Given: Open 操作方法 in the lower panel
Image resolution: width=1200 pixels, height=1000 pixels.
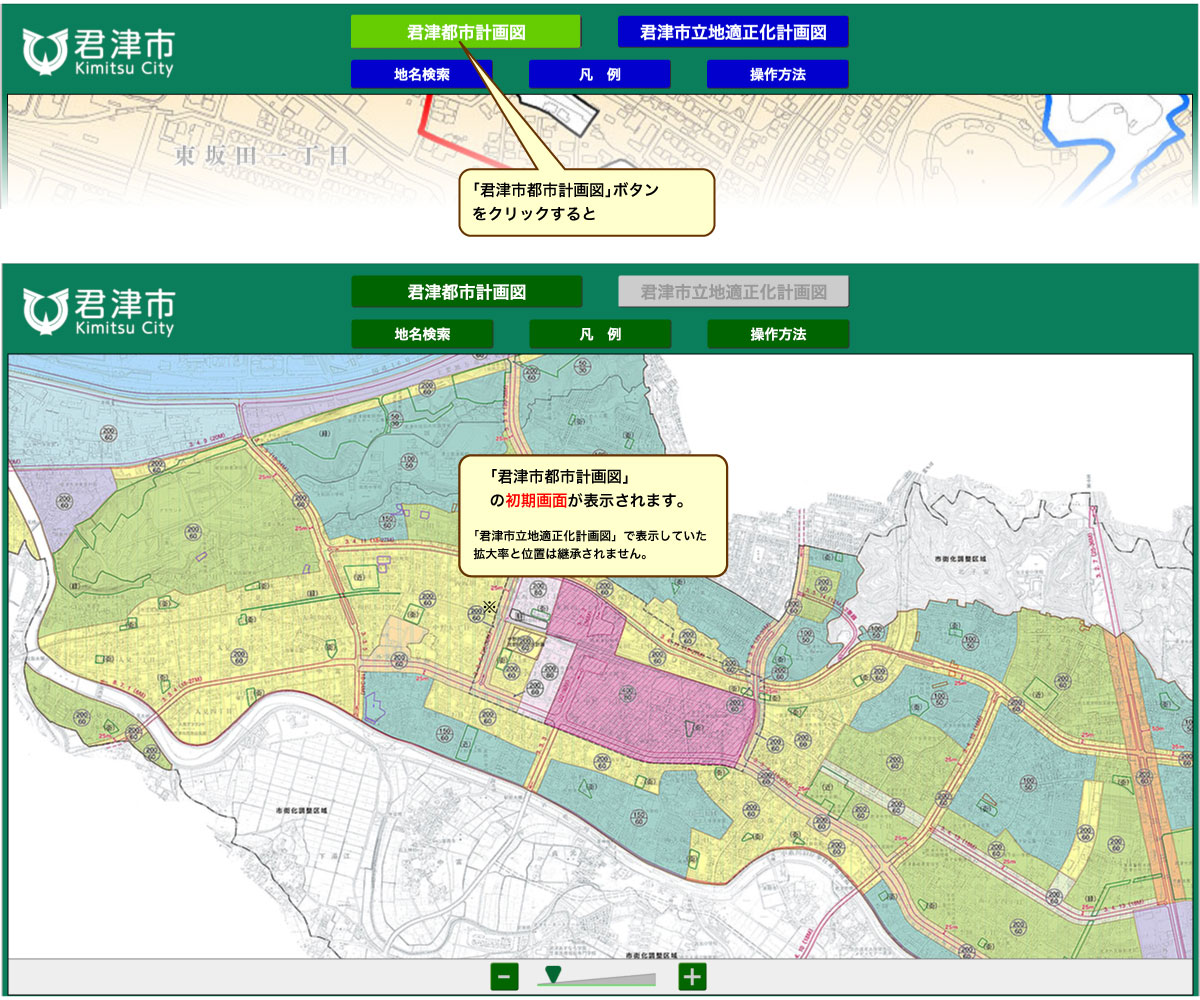Looking at the screenshot, I should [777, 334].
